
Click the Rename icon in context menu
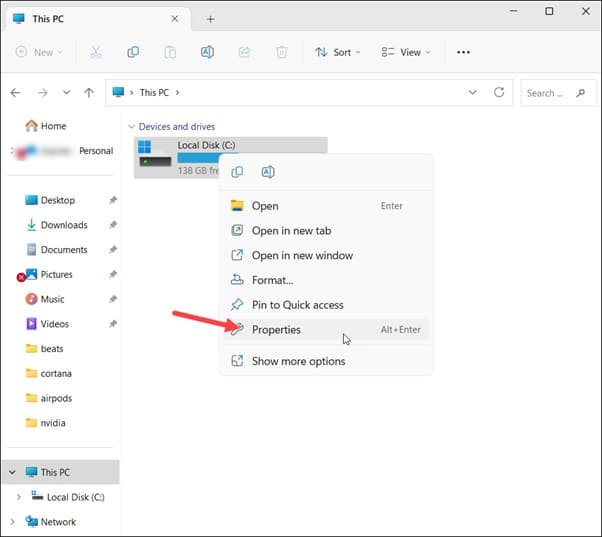tap(268, 172)
